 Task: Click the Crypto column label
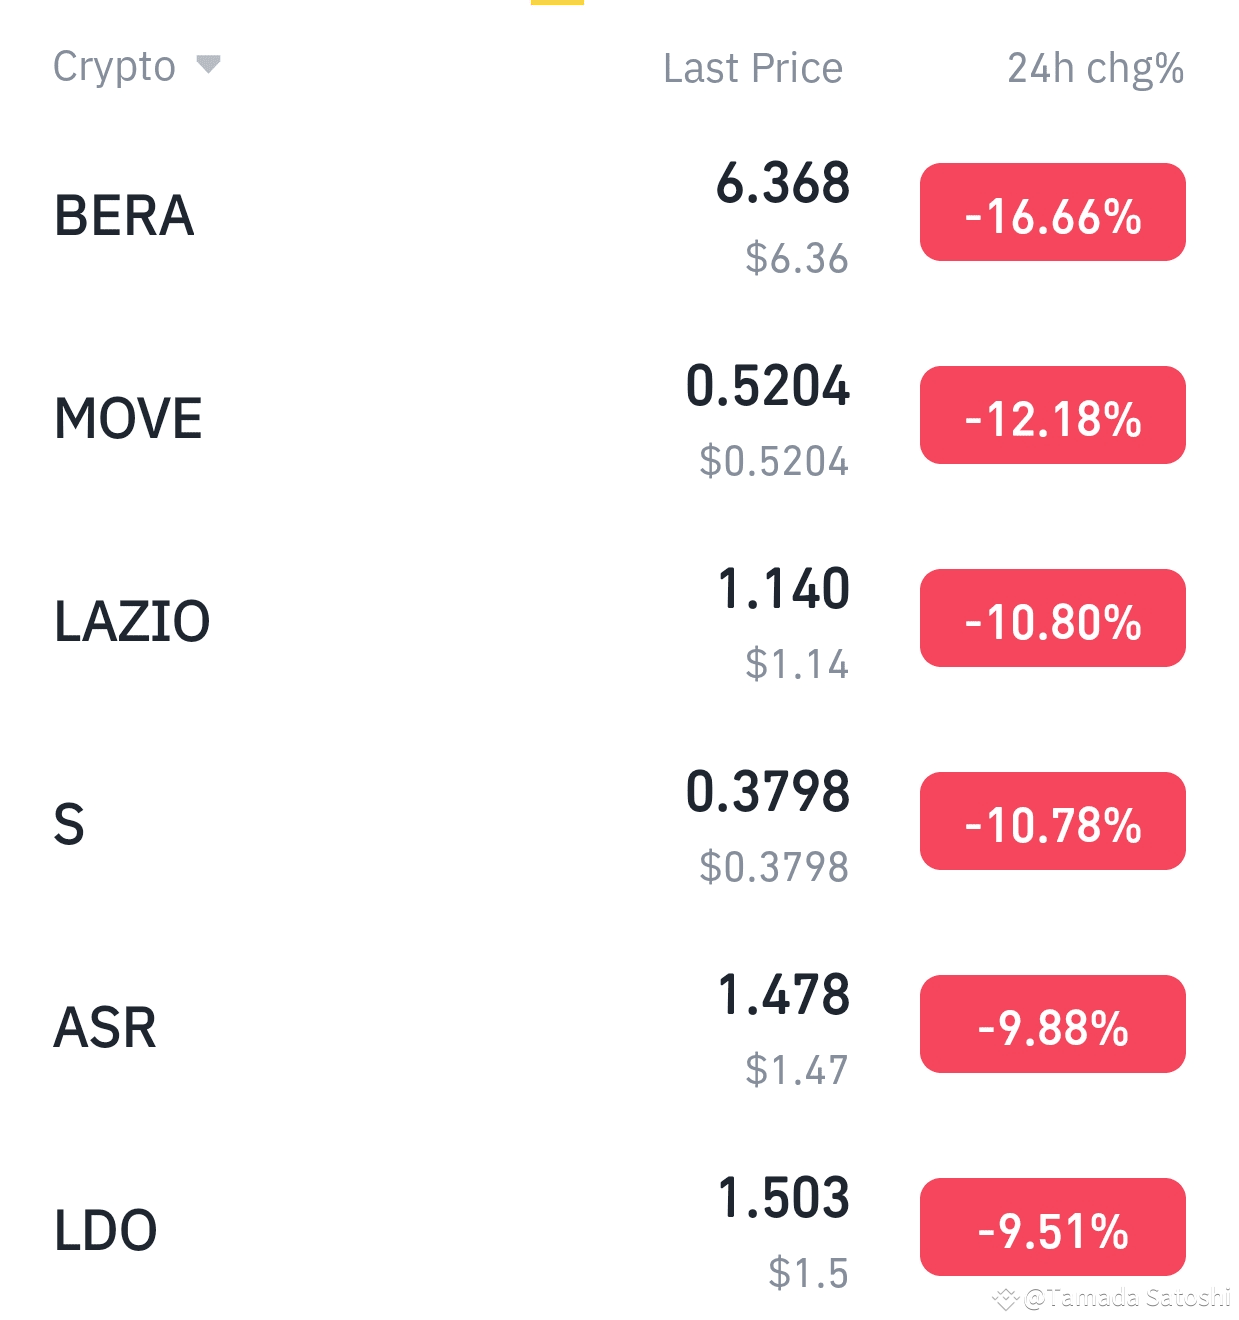pos(114,67)
